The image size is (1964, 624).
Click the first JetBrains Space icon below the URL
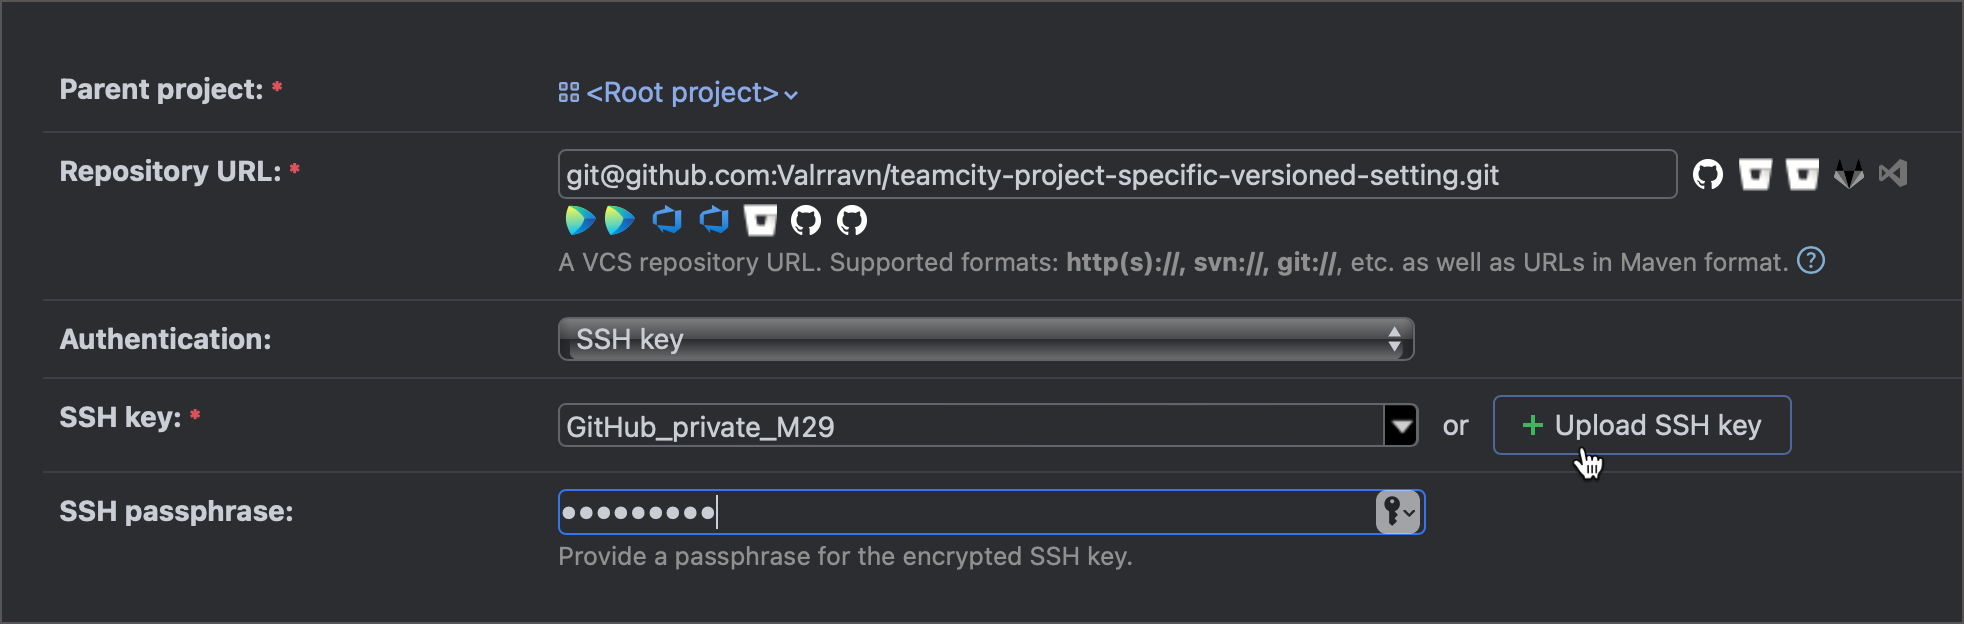(579, 220)
